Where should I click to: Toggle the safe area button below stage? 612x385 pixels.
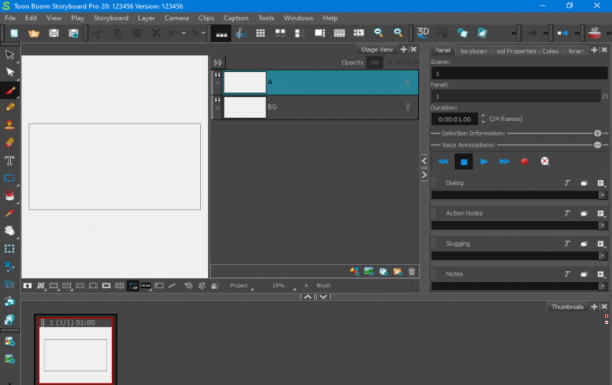point(93,286)
